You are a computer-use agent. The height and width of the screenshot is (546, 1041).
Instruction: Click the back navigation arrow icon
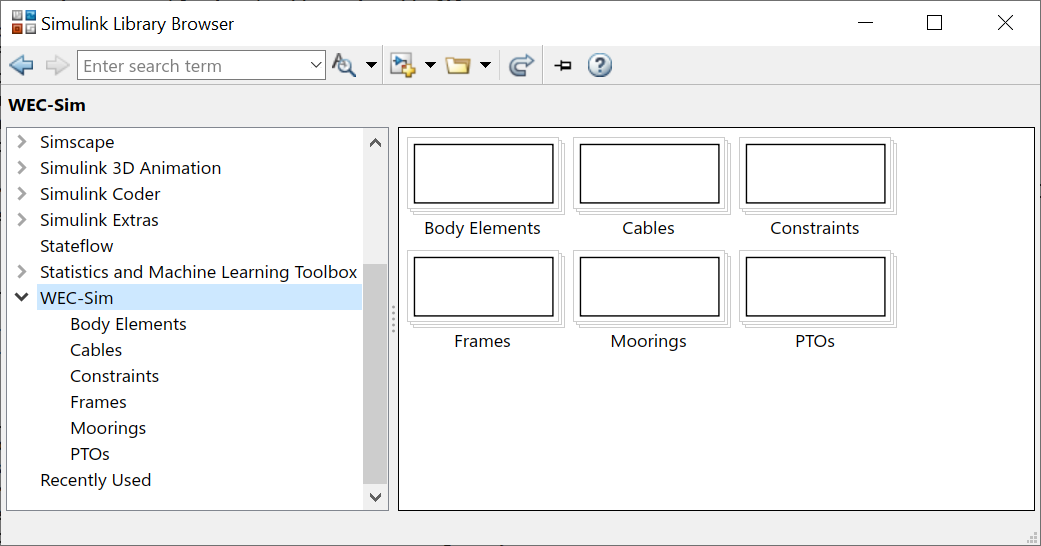pos(22,65)
